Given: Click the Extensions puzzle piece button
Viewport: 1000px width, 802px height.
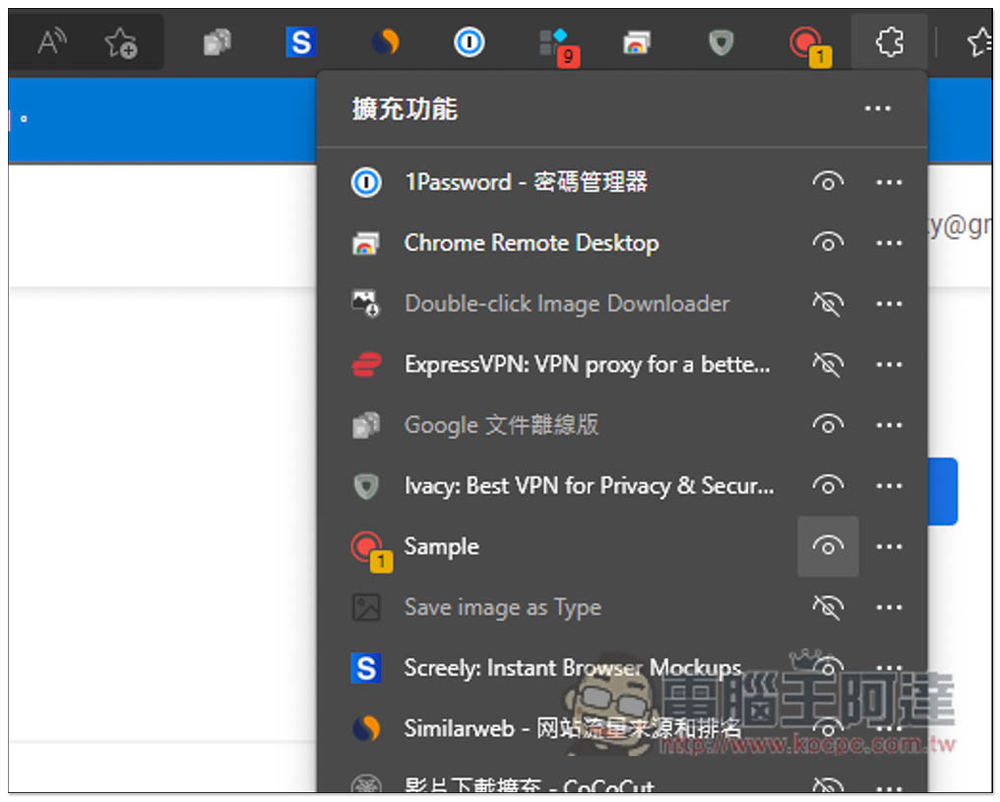Looking at the screenshot, I should pos(889,42).
